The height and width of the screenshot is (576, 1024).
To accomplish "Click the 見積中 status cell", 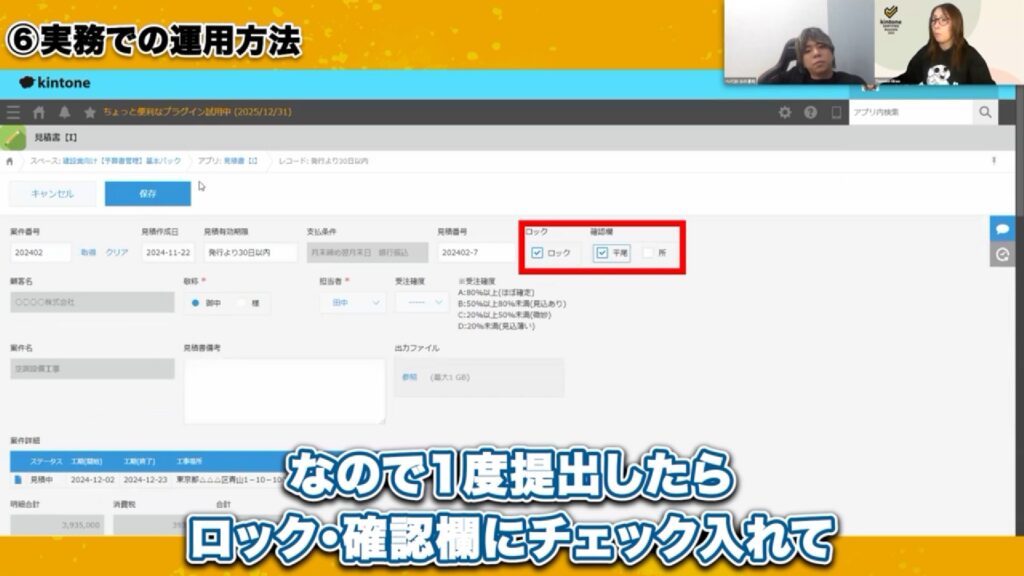I will point(42,480).
